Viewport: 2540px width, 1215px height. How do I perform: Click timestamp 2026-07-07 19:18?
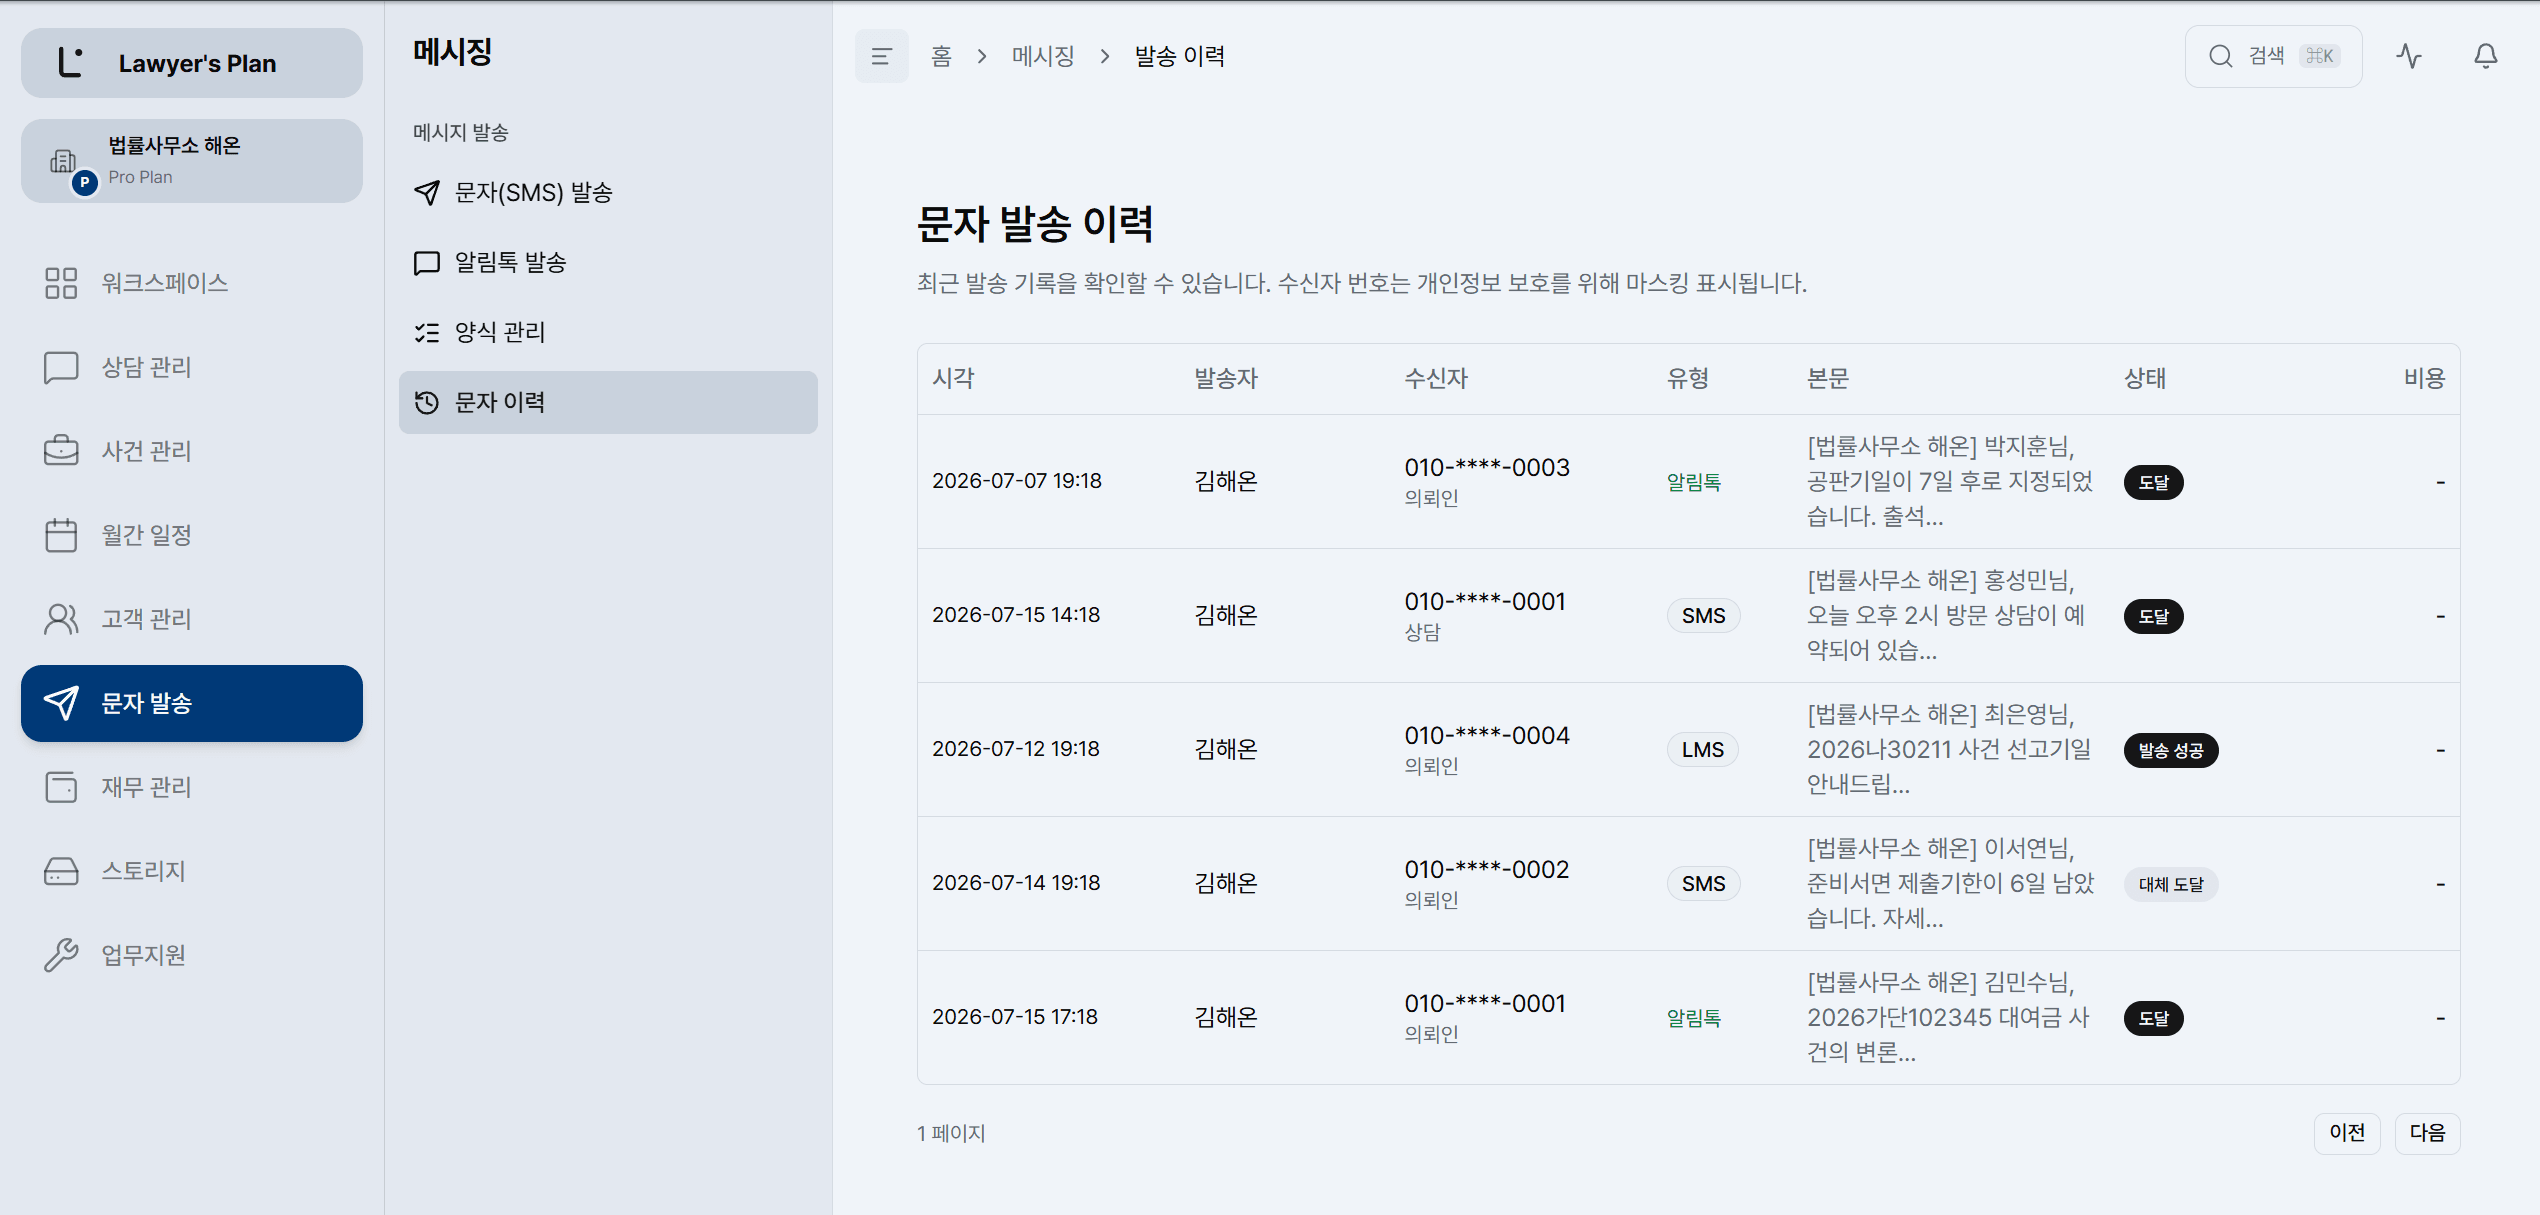(x=1017, y=482)
